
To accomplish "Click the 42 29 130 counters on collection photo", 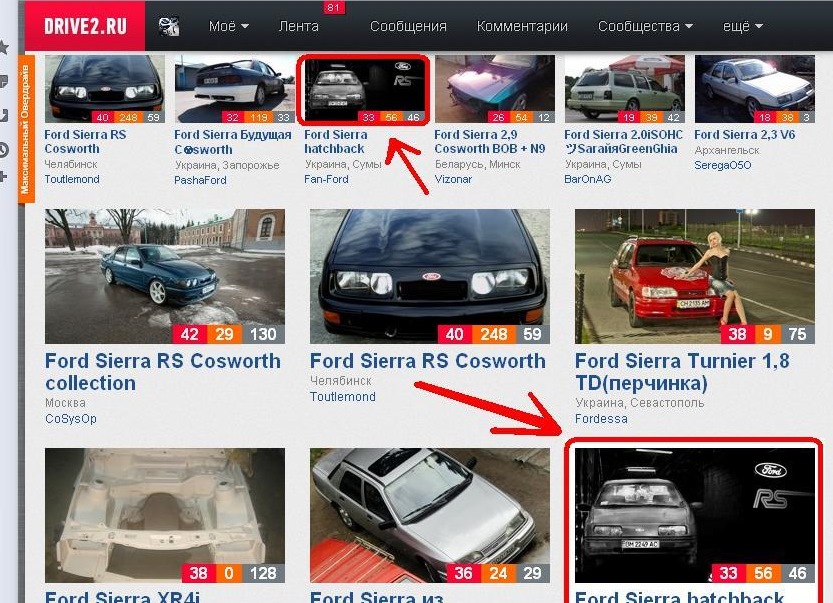I will click(x=229, y=334).
